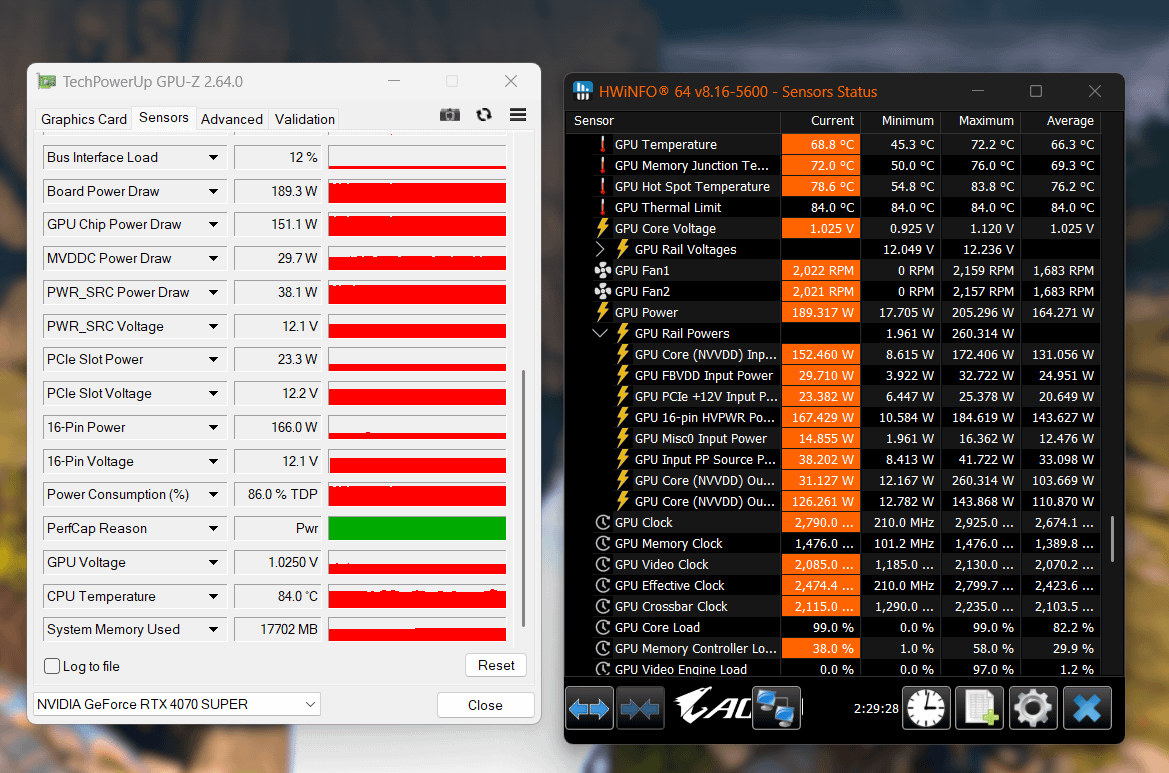Open HWiNFO remote network monitors icon
Image resolution: width=1169 pixels, height=773 pixels.
tap(776, 708)
